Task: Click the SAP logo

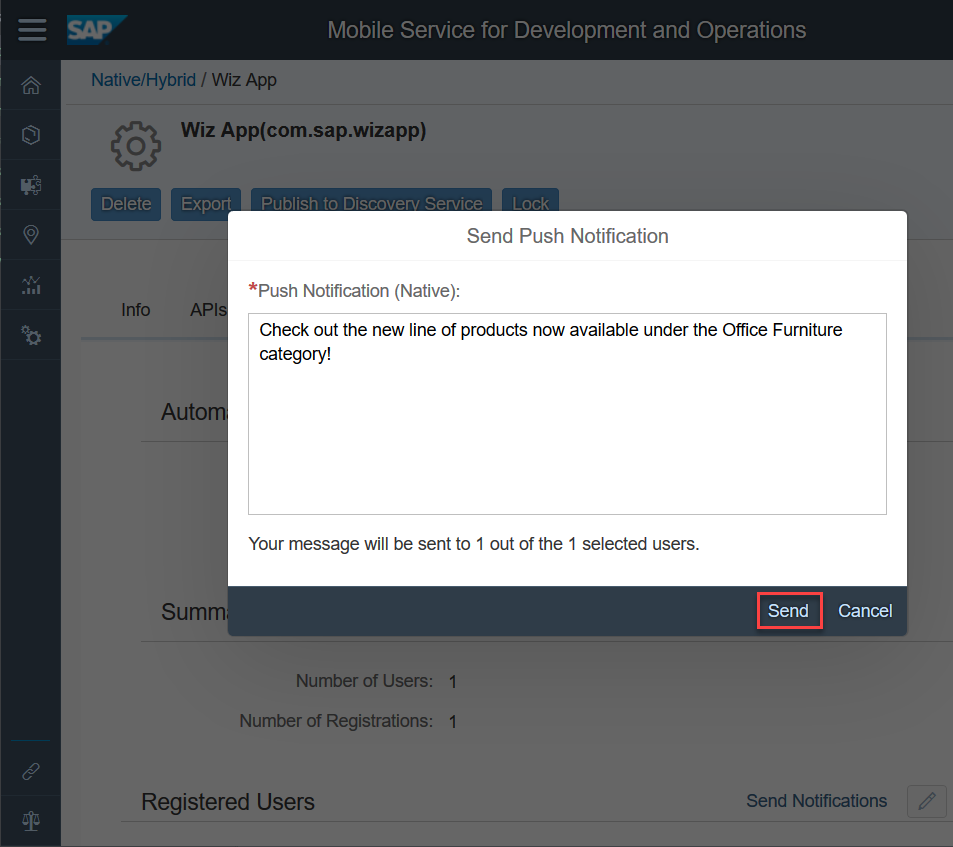Action: pos(96,30)
